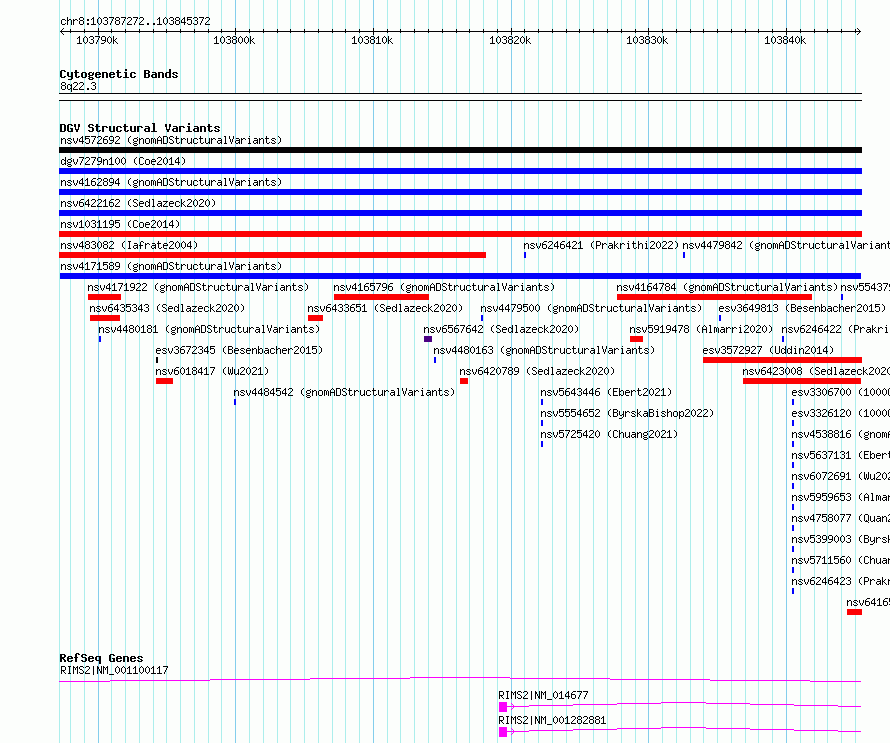
Task: Click red bar of nsv4171922
Action: (104, 297)
